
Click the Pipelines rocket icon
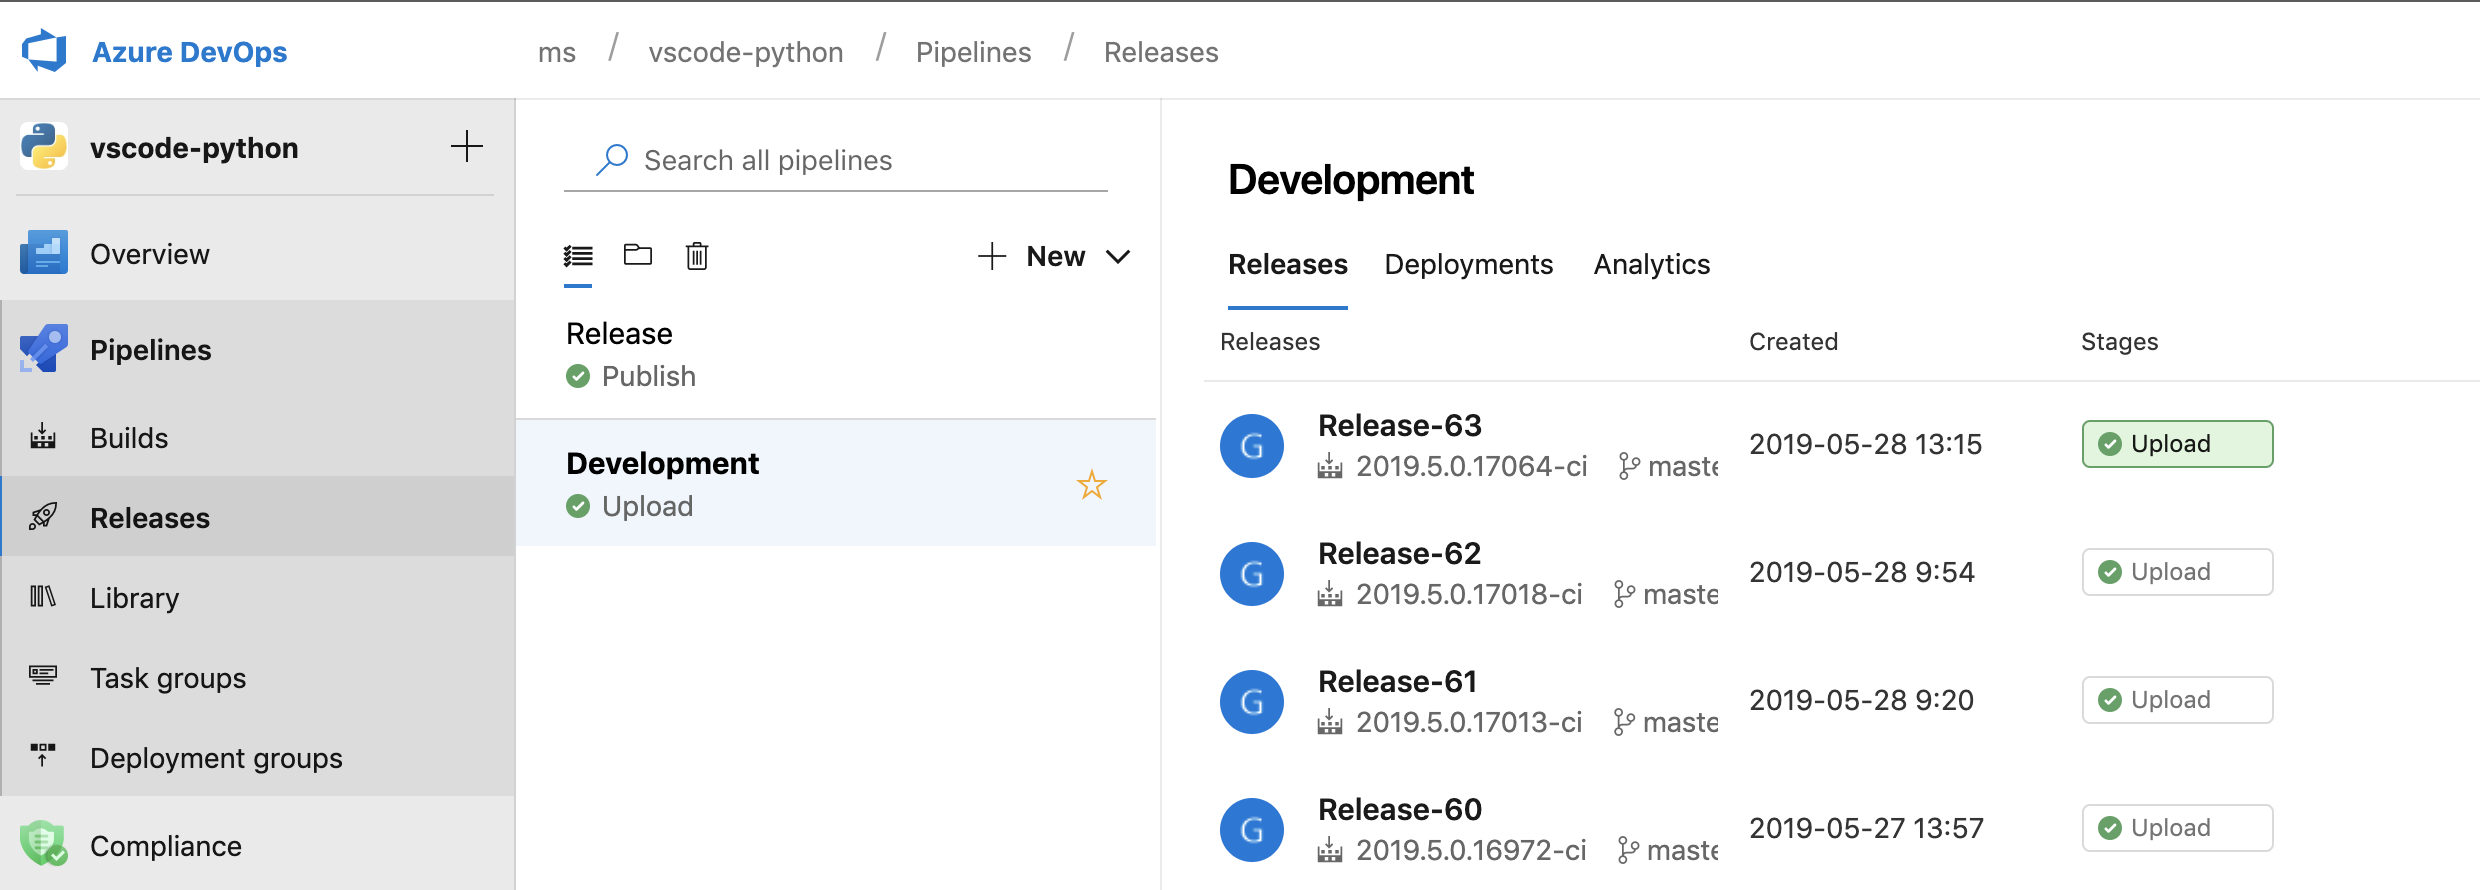coord(43,349)
